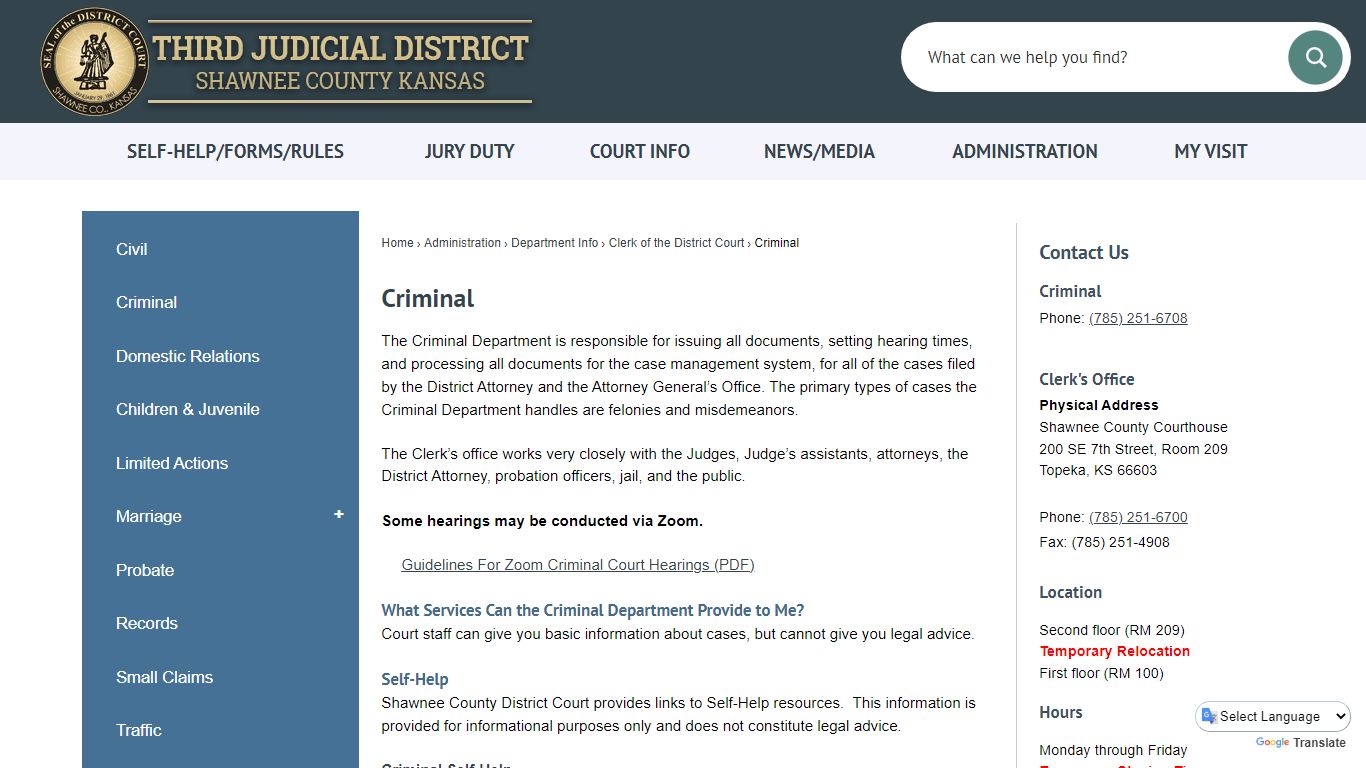Click the 'Criminal' page title

coord(427,298)
